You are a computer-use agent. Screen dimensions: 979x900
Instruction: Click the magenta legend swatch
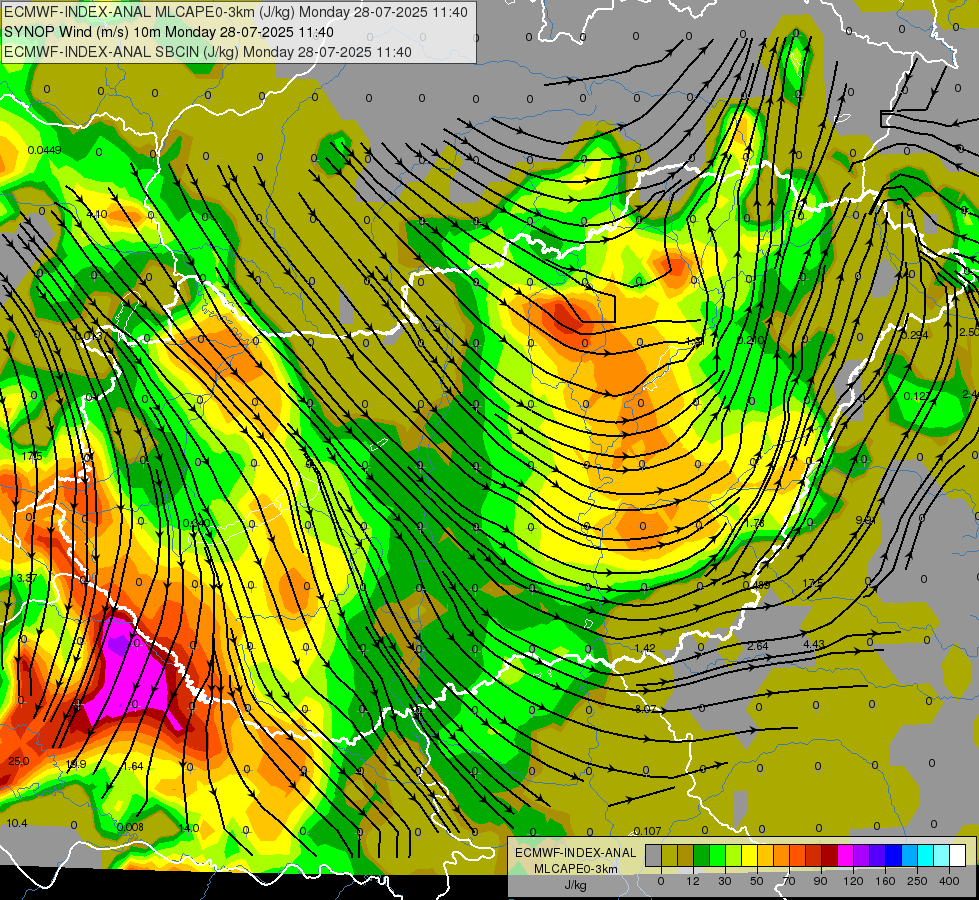[845, 856]
